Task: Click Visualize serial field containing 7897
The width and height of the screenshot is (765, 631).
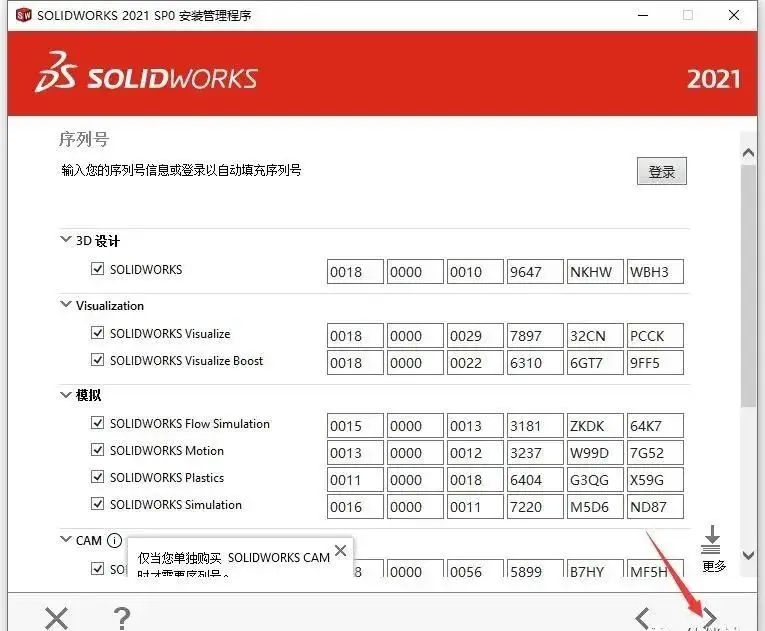Action: [x=535, y=336]
